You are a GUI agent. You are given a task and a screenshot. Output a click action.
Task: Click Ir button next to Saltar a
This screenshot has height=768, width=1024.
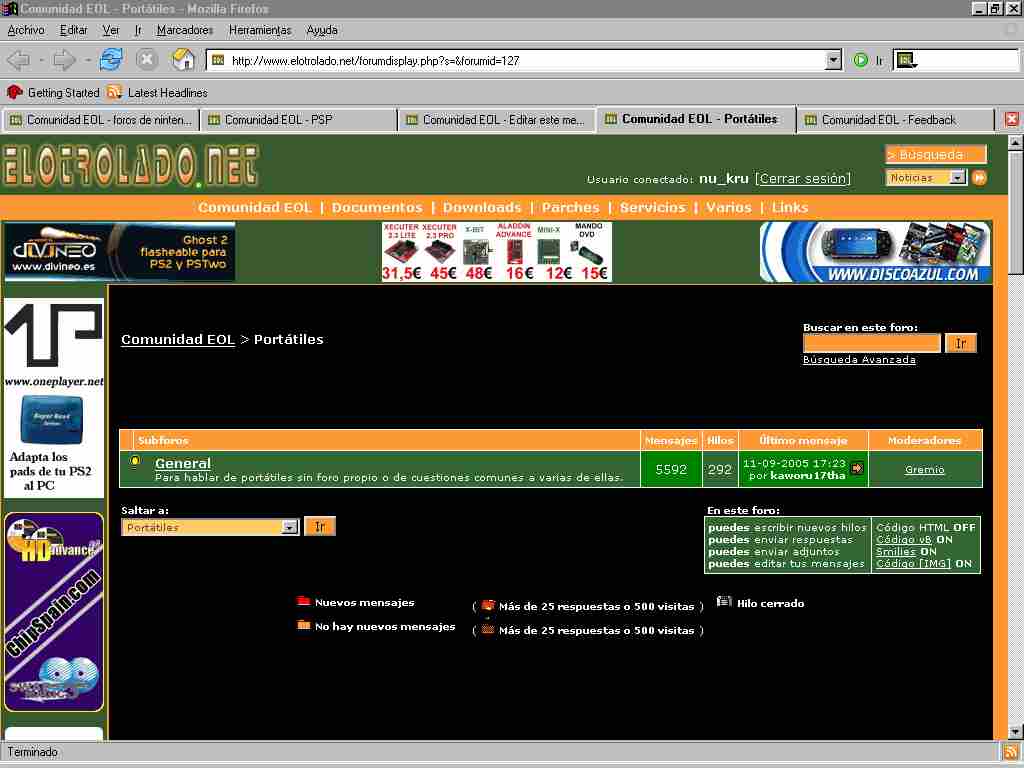(320, 526)
